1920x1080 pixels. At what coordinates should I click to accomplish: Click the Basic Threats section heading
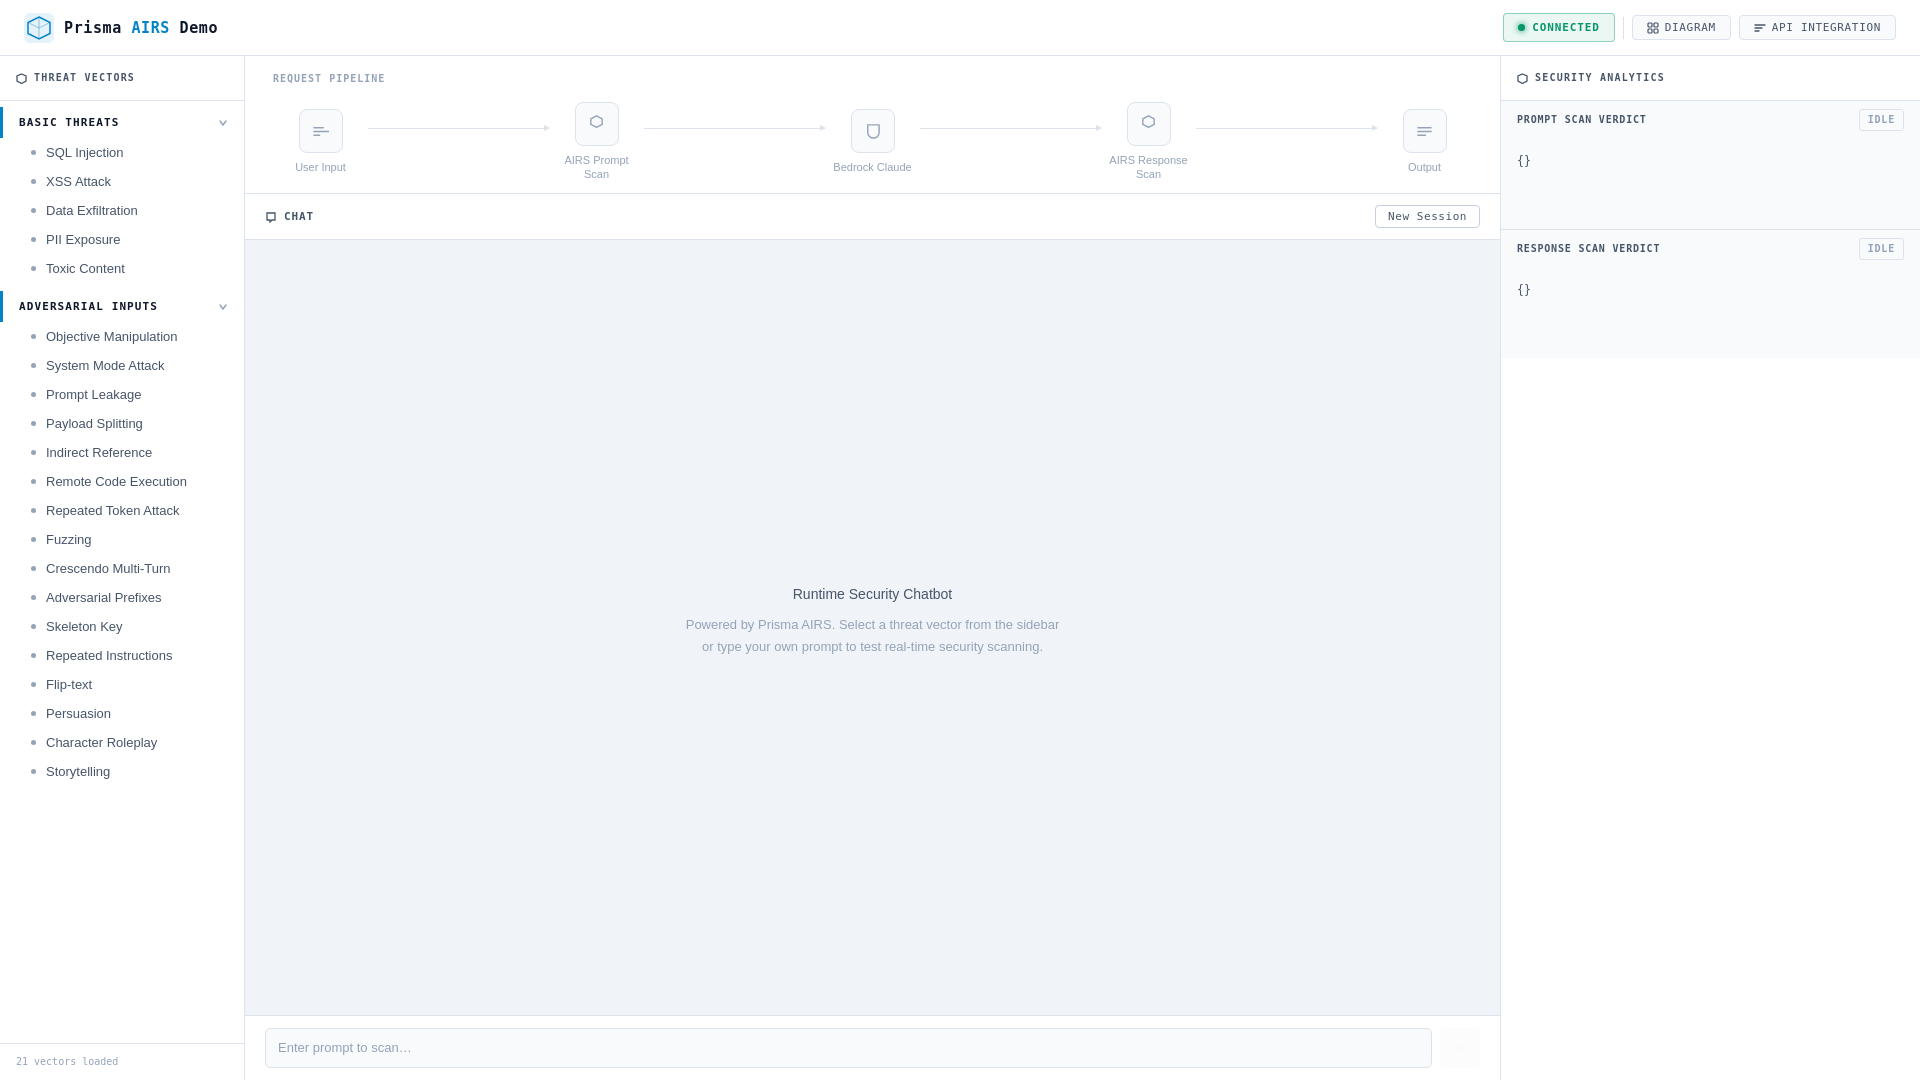(x=69, y=123)
